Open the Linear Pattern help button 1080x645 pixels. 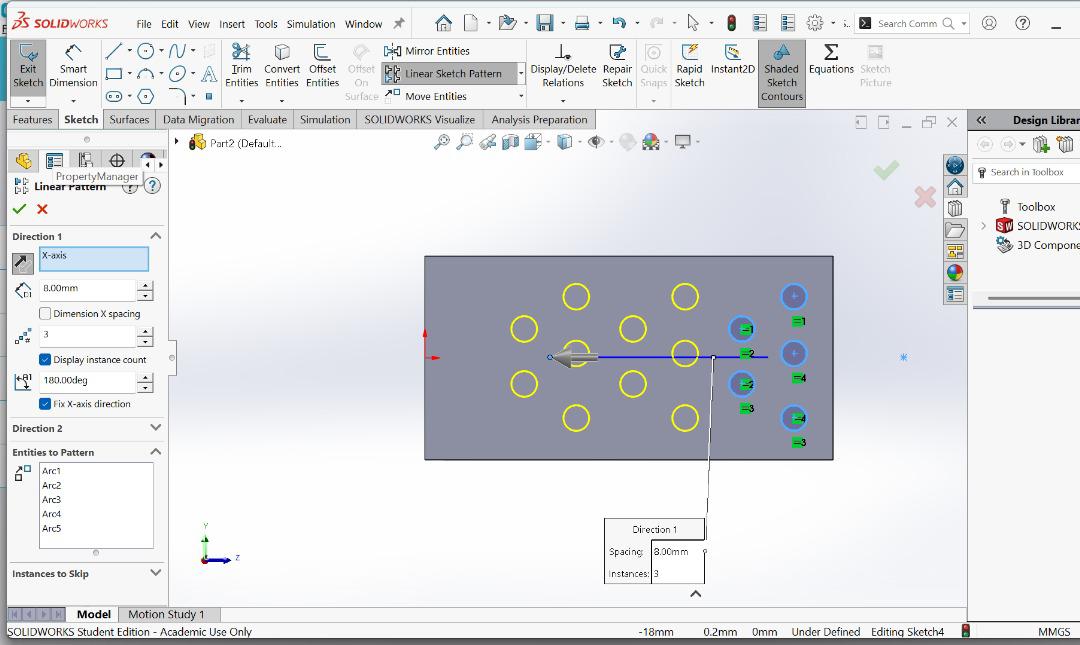pyautogui.click(x=152, y=186)
